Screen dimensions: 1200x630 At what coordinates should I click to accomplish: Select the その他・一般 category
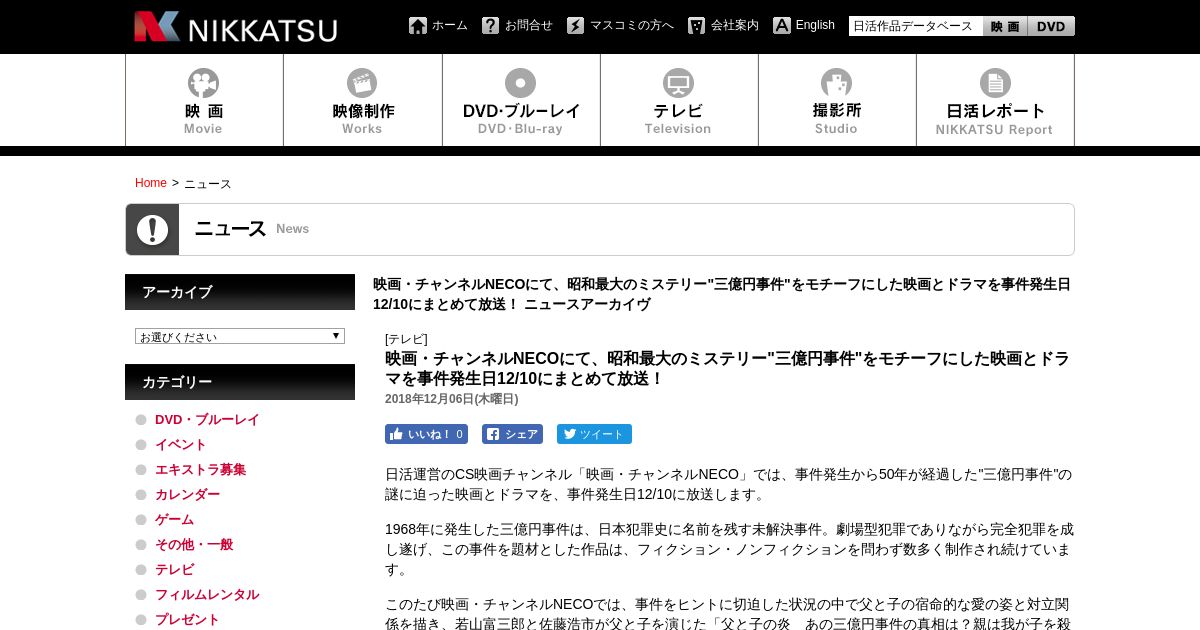coord(194,545)
